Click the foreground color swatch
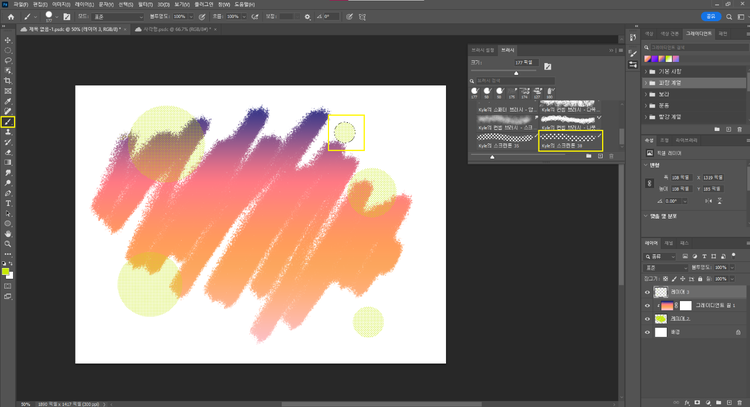Image resolution: width=750 pixels, height=407 pixels. (6, 271)
